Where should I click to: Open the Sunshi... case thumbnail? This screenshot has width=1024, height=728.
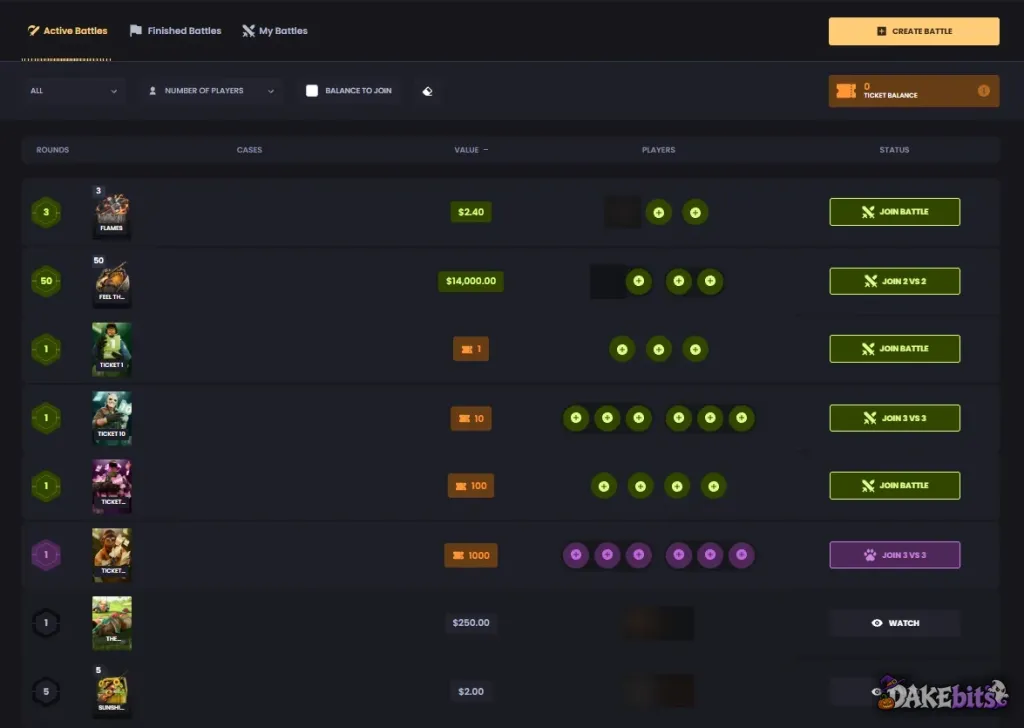pyautogui.click(x=112, y=691)
